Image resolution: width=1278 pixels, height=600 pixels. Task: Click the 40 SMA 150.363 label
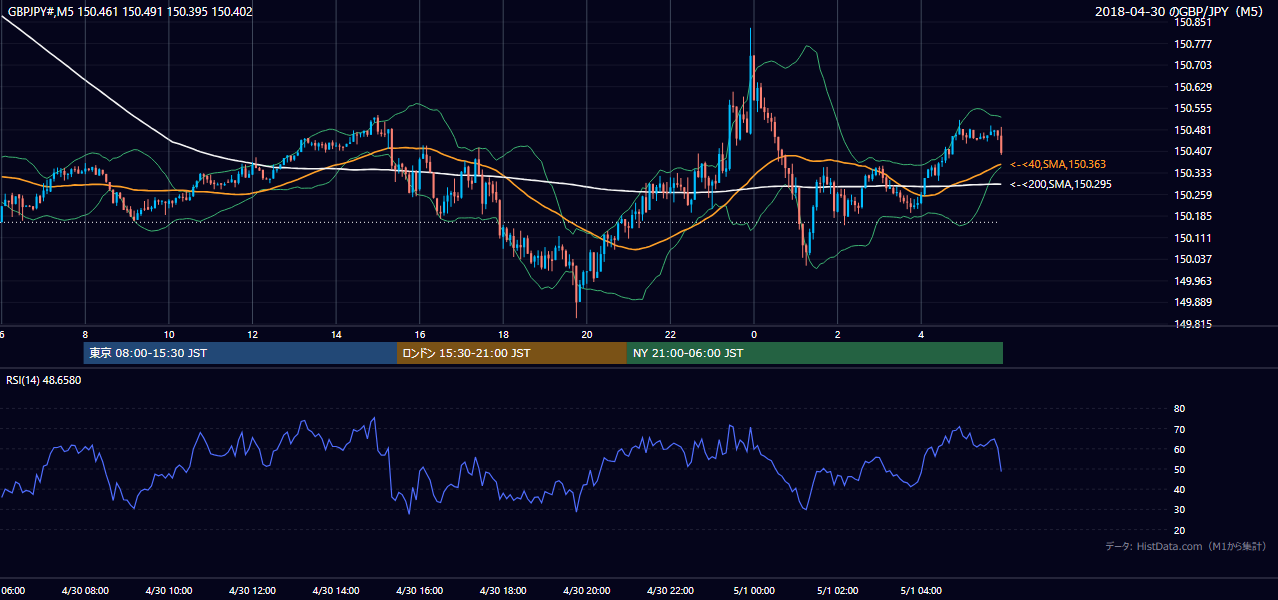pyautogui.click(x=1058, y=164)
